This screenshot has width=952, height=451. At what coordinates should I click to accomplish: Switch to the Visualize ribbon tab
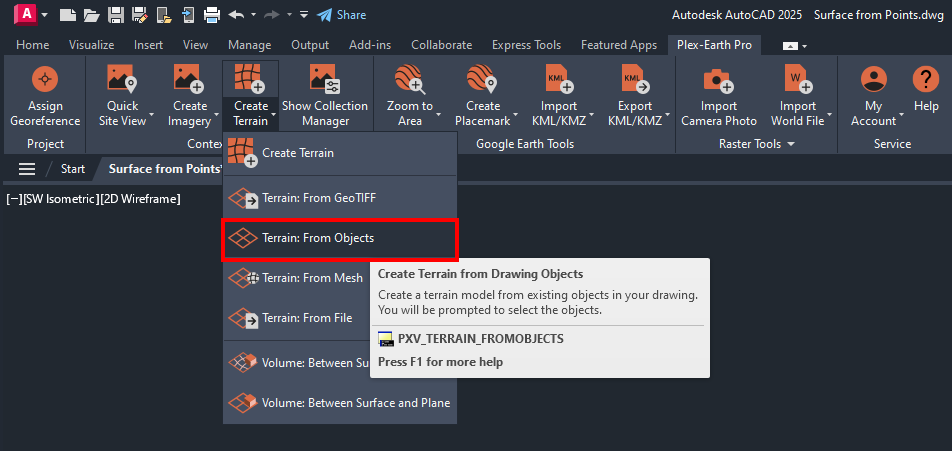[x=92, y=45]
